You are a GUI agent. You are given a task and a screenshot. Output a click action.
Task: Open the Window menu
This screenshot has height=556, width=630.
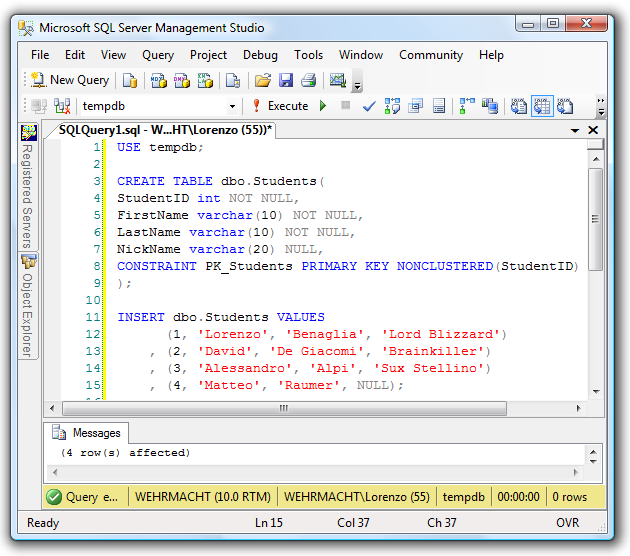tap(361, 55)
